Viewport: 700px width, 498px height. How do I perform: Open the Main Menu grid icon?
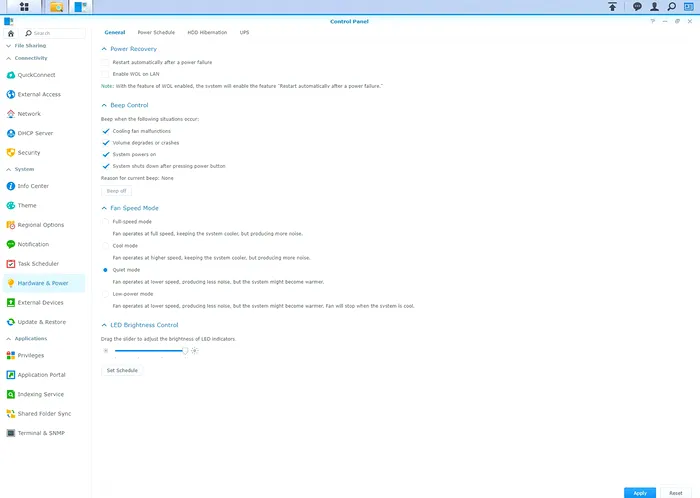click(24, 7)
